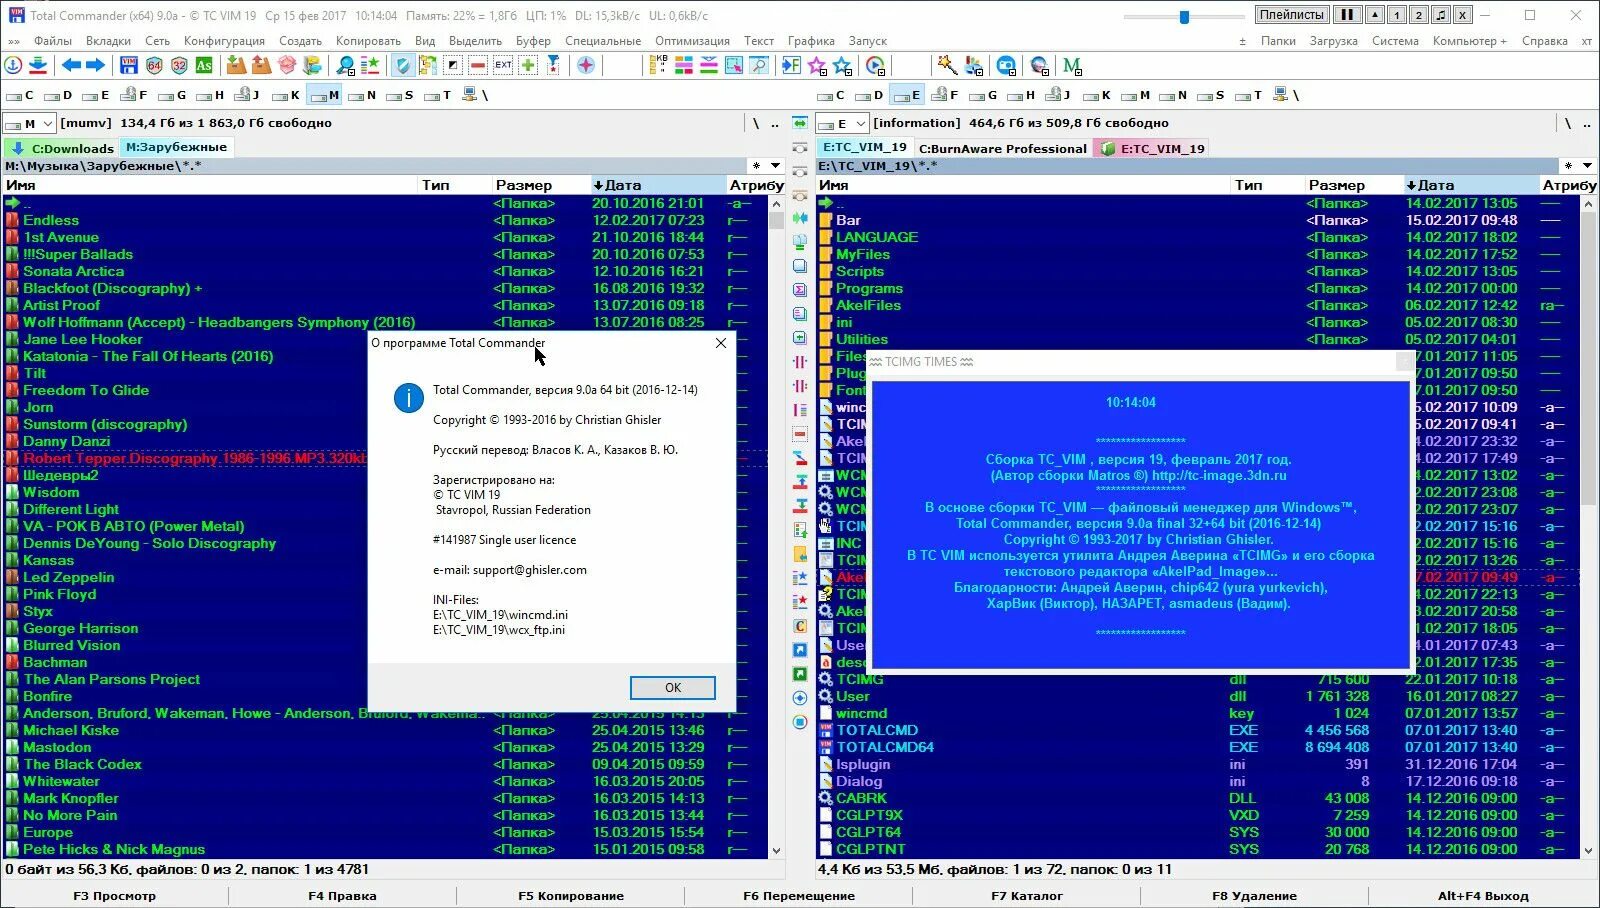
Task: Select drive S in right drive bar
Action: click(x=1210, y=95)
